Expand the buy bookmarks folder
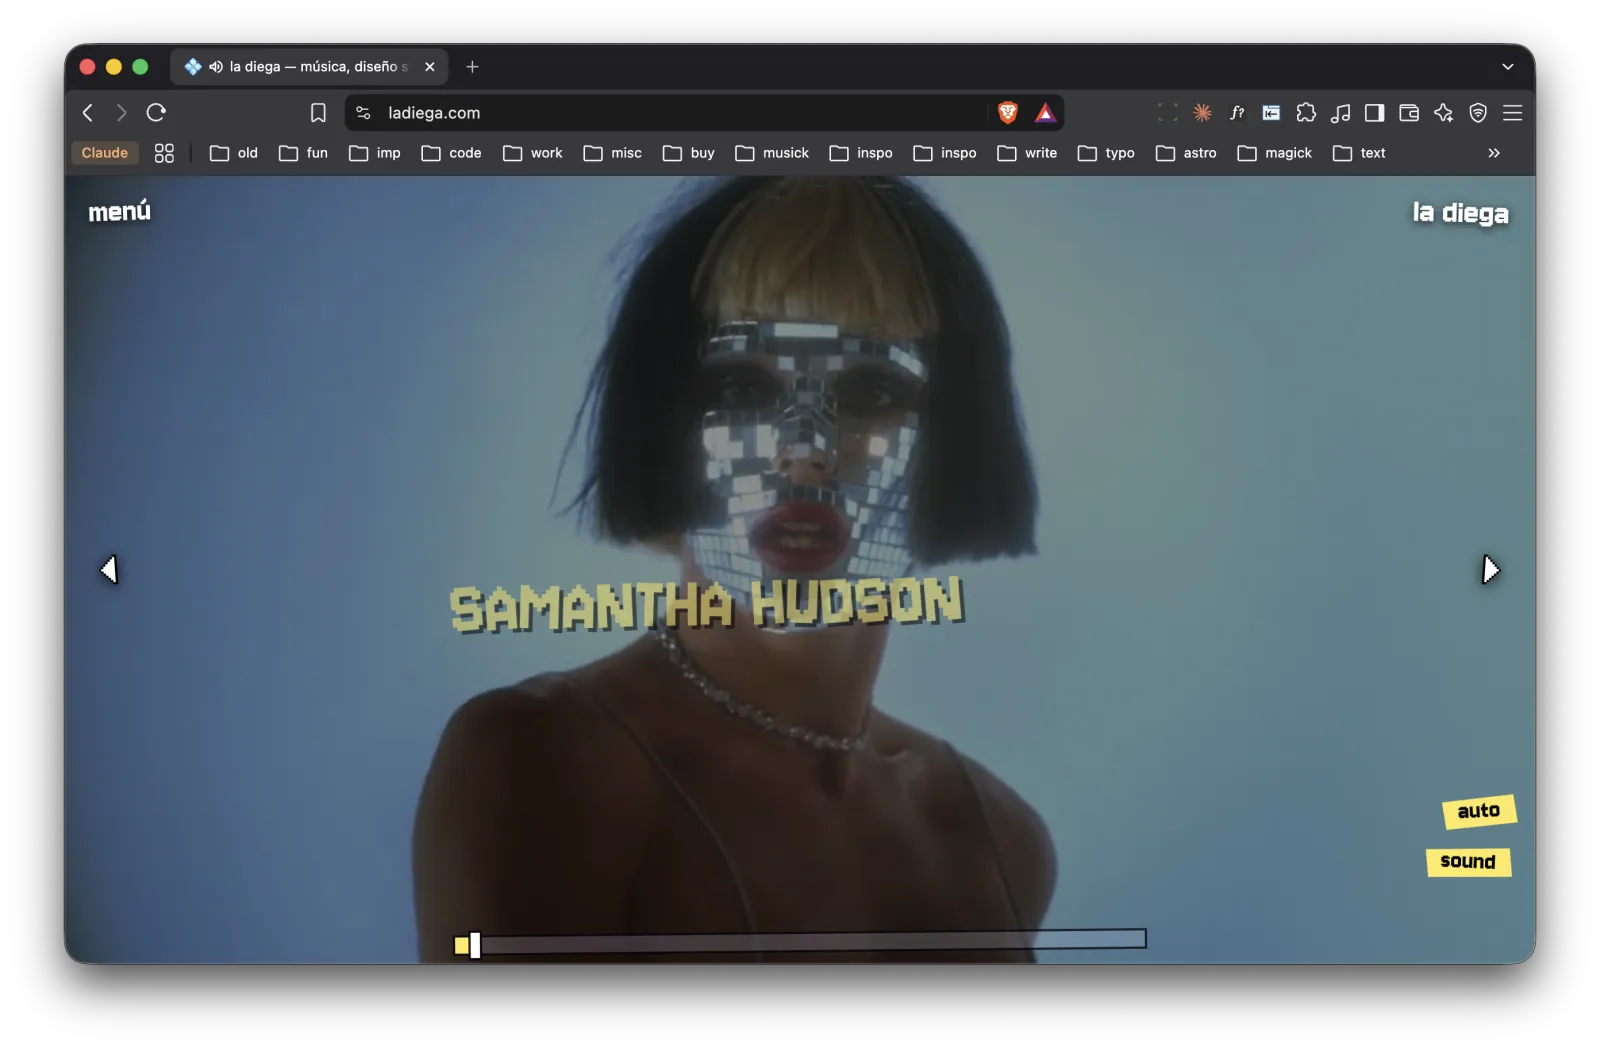Screen dimensions: 1600x1049 689,153
